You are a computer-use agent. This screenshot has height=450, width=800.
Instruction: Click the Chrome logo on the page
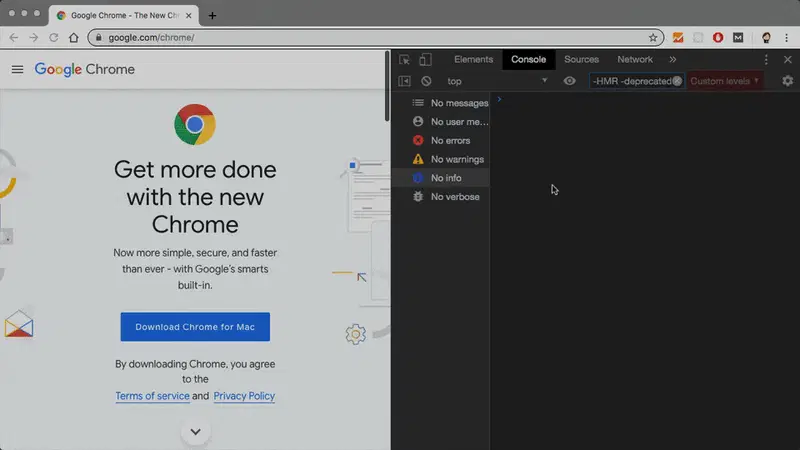coord(195,124)
